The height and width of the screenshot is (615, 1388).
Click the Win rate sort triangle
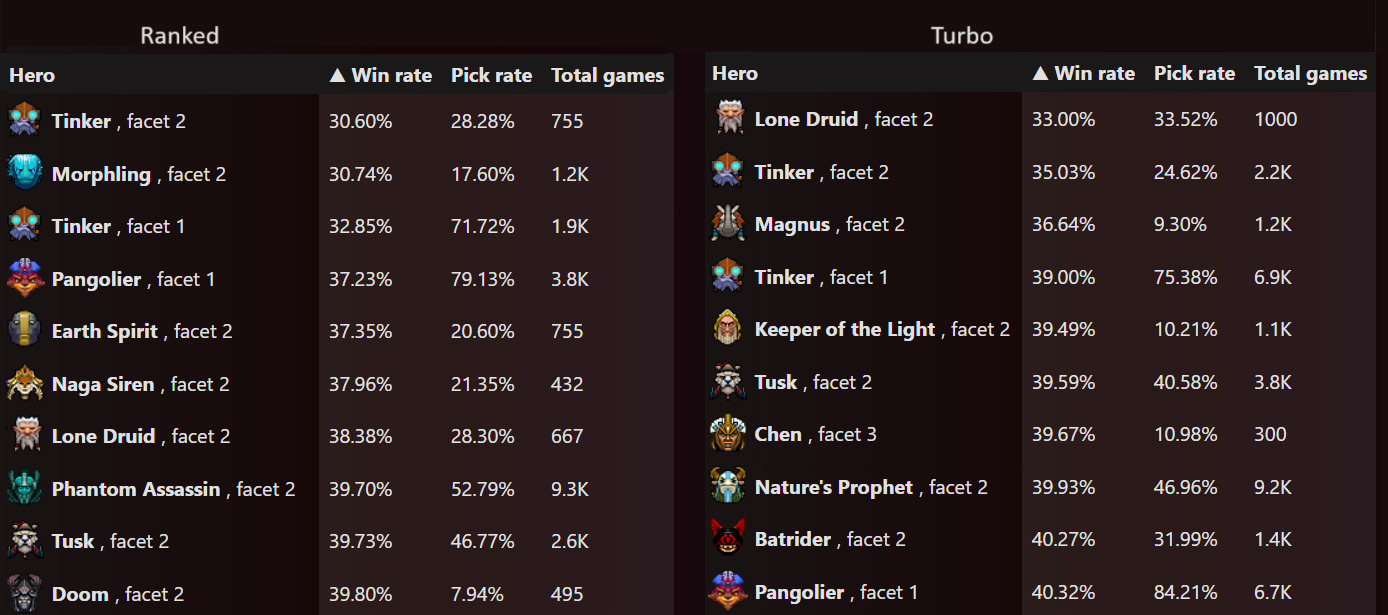335,74
